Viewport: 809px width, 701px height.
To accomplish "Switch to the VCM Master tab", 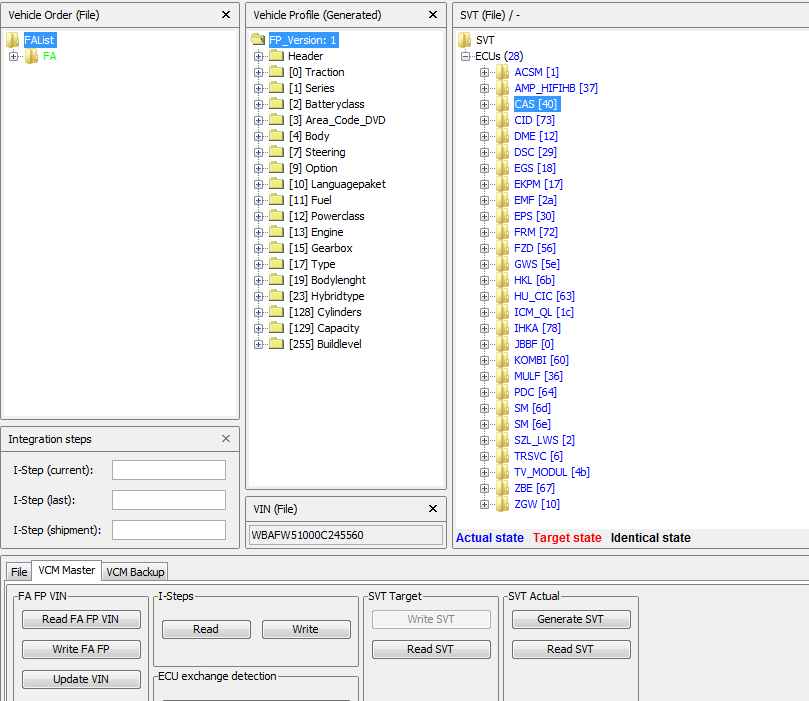I will coord(67,570).
